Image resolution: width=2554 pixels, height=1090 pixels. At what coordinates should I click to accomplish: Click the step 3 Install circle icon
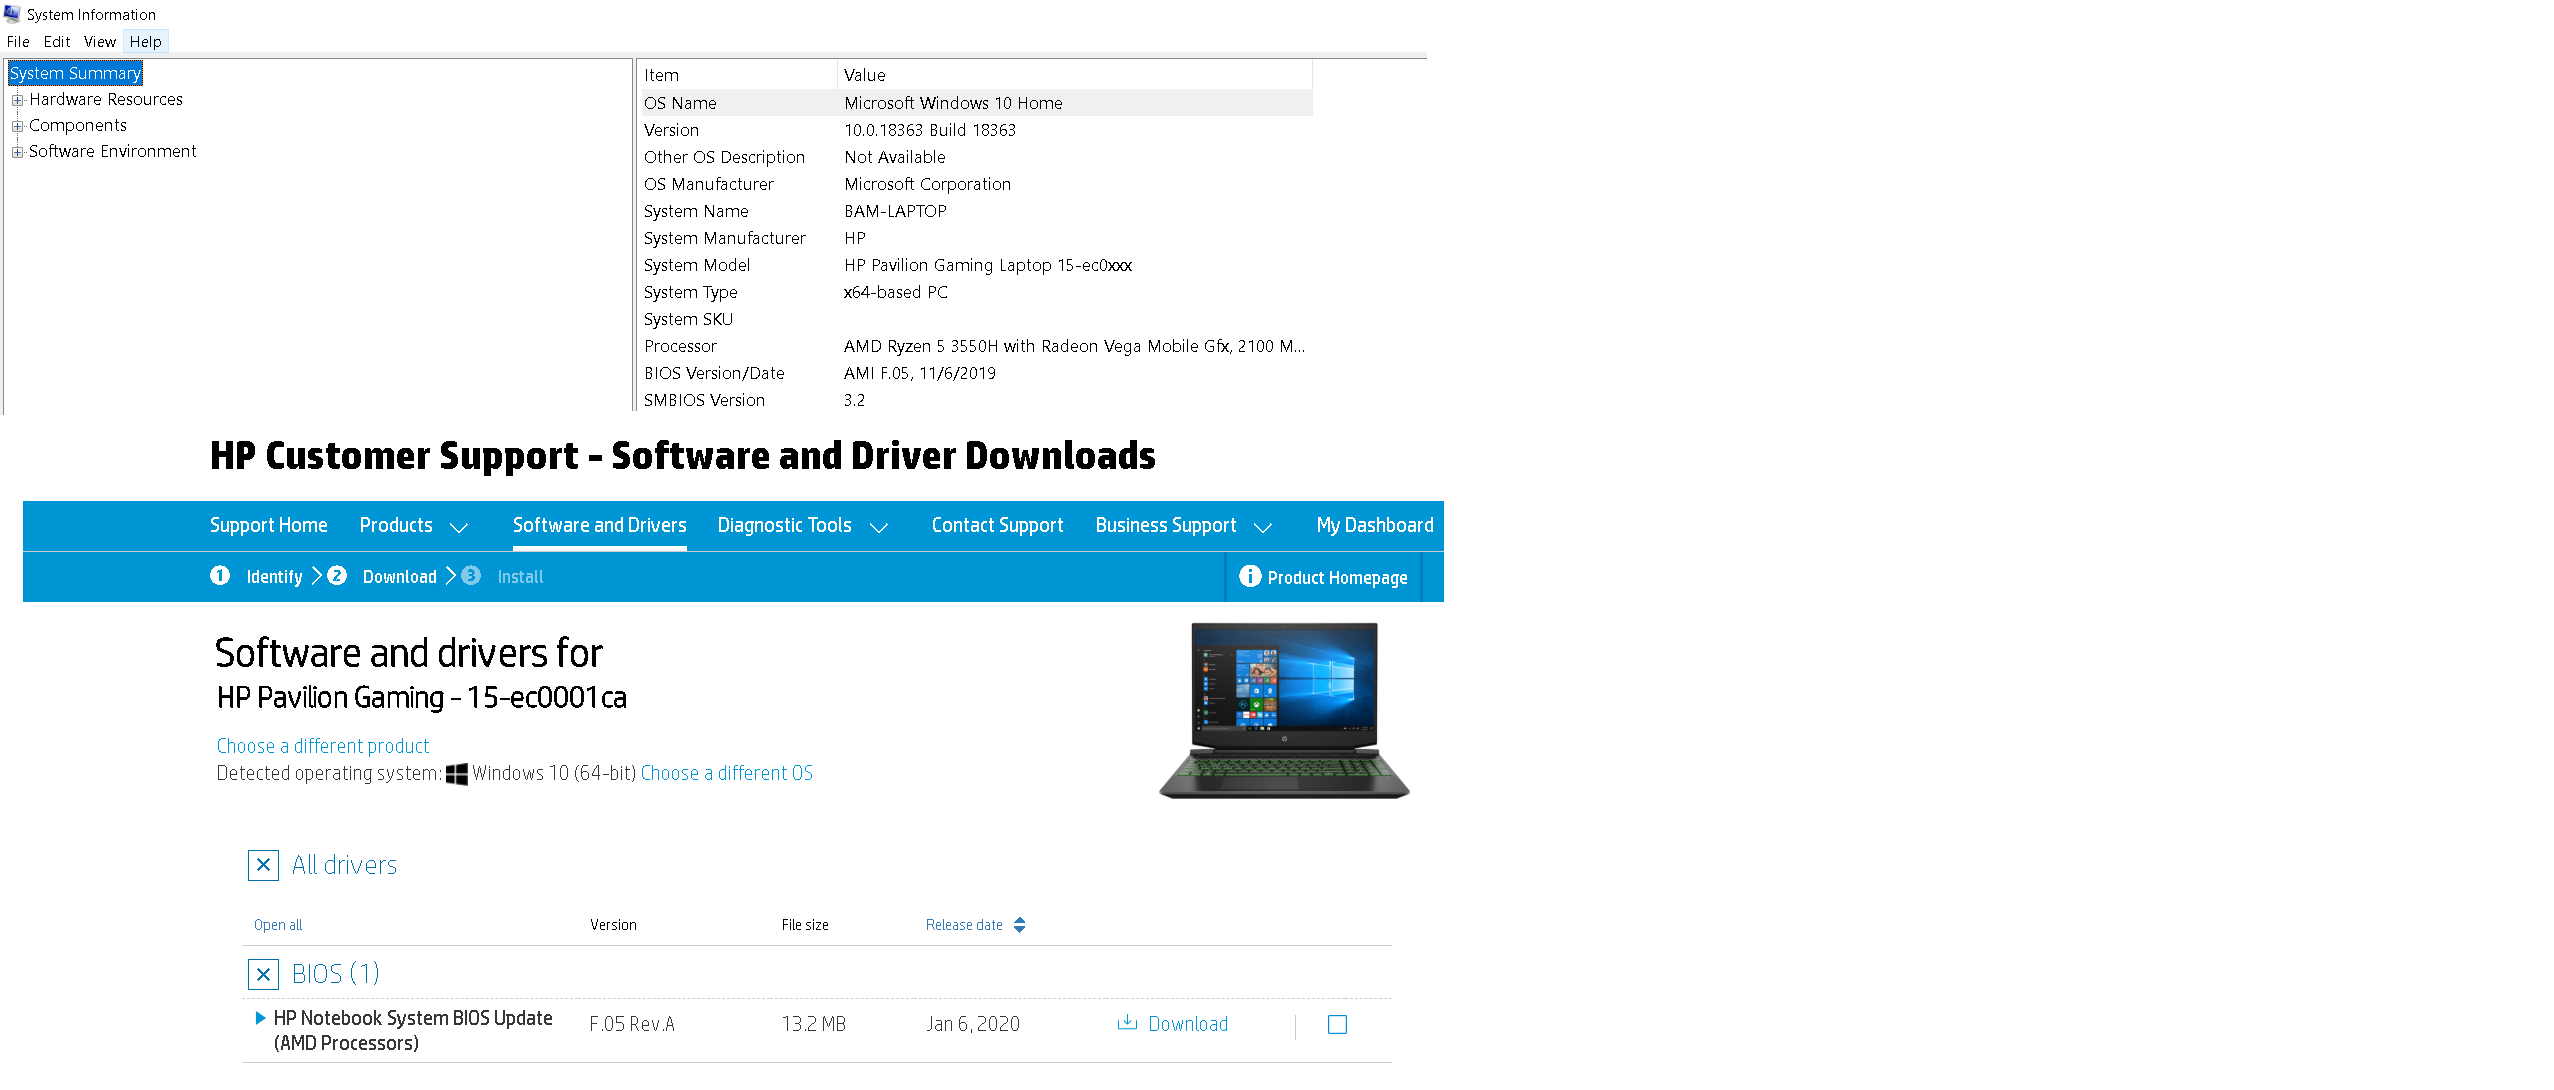[471, 575]
